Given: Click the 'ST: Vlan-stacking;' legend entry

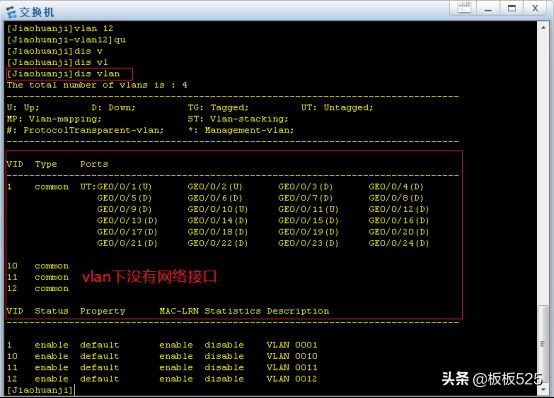Looking at the screenshot, I should (x=238, y=119).
